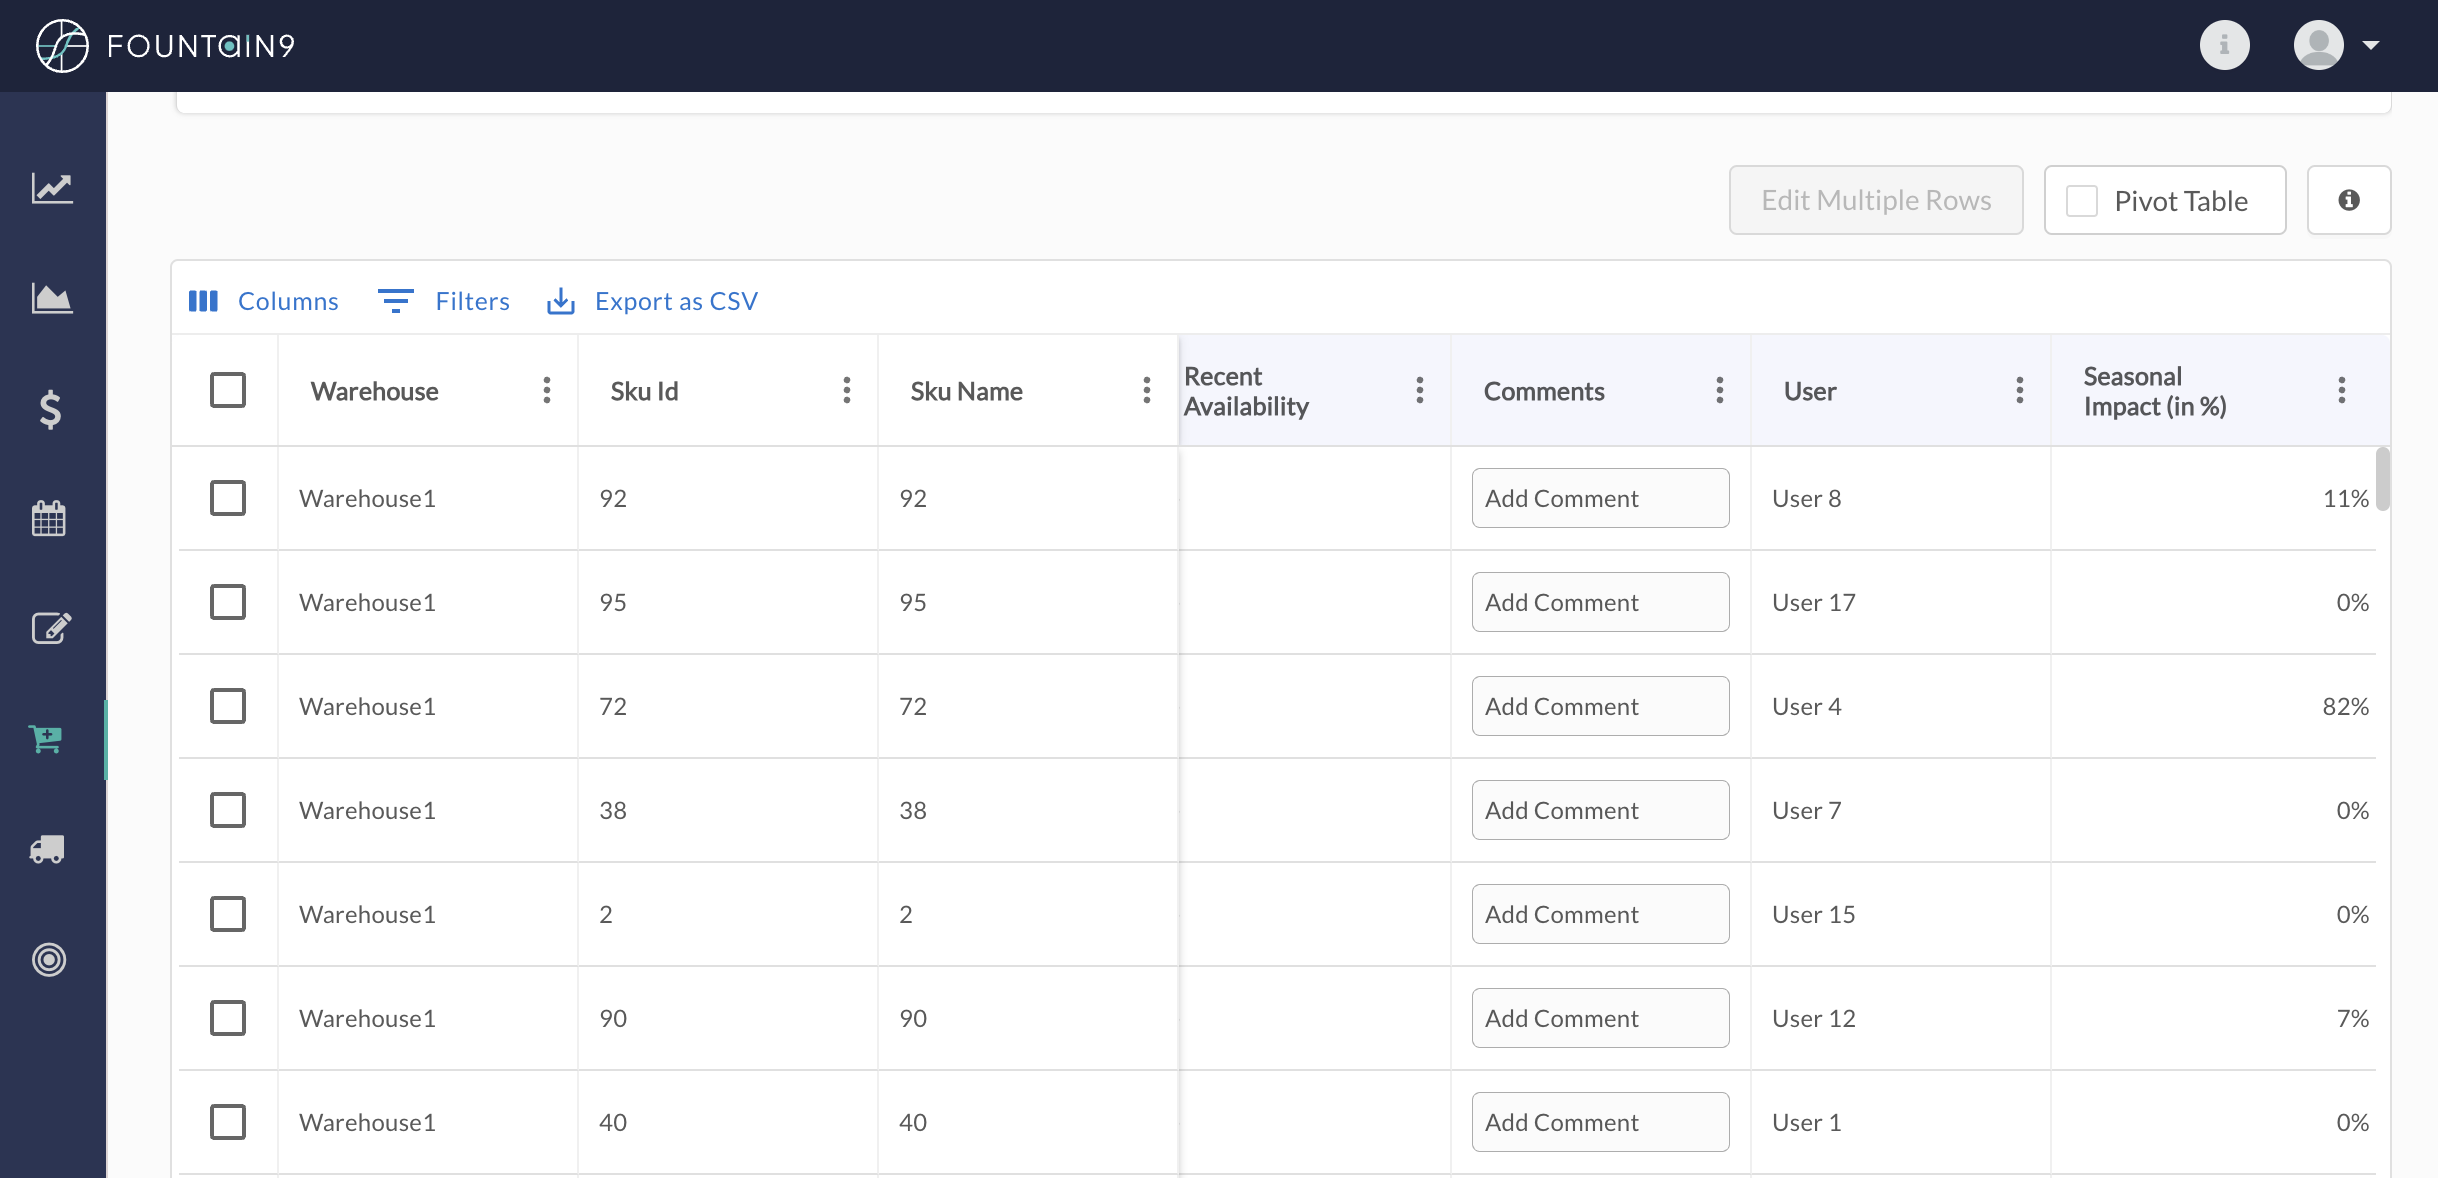2438x1178 pixels.
Task: Enable the Pivot Table checkbox
Action: pyautogui.click(x=2082, y=201)
